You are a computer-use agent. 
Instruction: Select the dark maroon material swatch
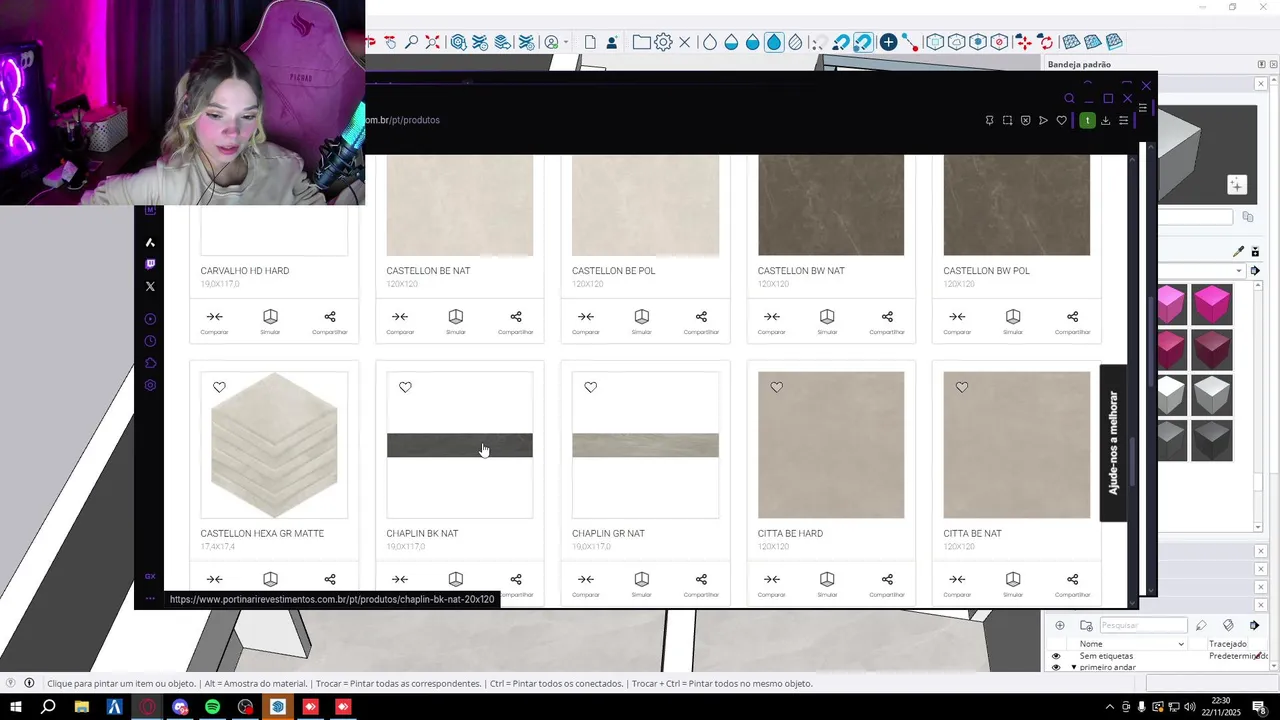pyautogui.click(x=1211, y=349)
